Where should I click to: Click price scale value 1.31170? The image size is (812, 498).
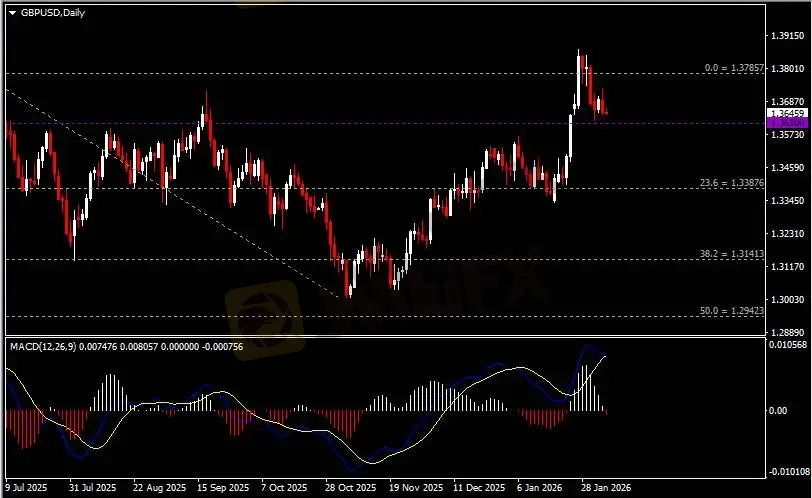click(x=788, y=267)
